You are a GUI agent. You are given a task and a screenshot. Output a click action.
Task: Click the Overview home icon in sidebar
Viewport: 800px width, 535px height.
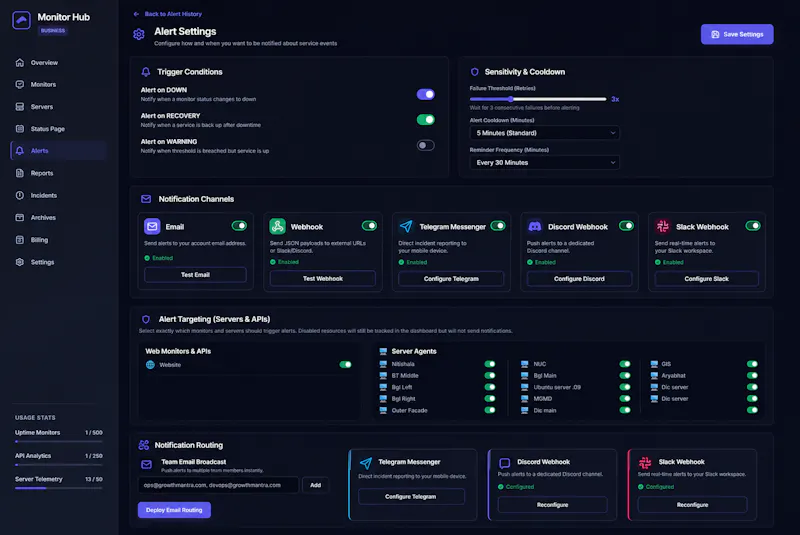20,63
